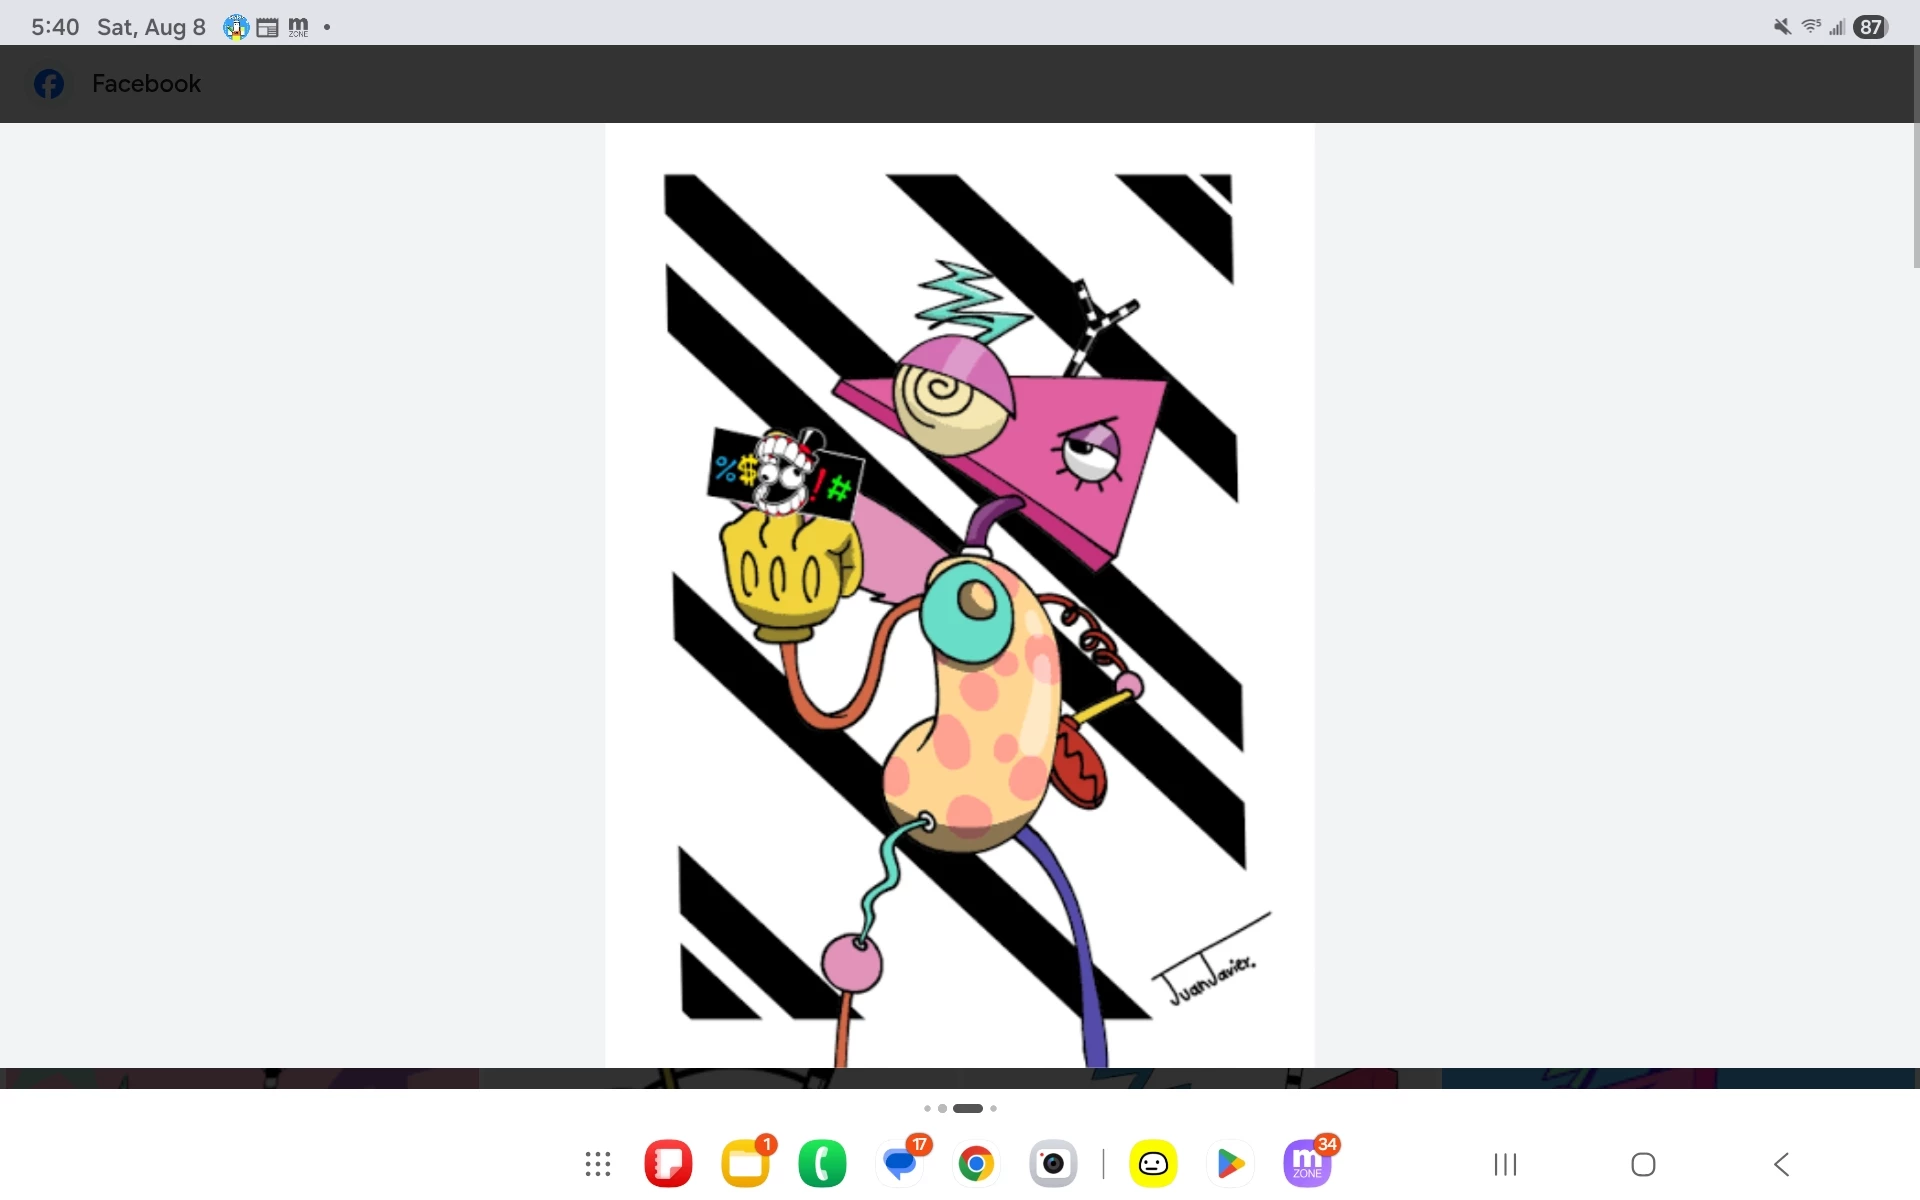The image size is (1920, 1200).
Task: Open Google Messages with 17 badge
Action: [900, 1164]
